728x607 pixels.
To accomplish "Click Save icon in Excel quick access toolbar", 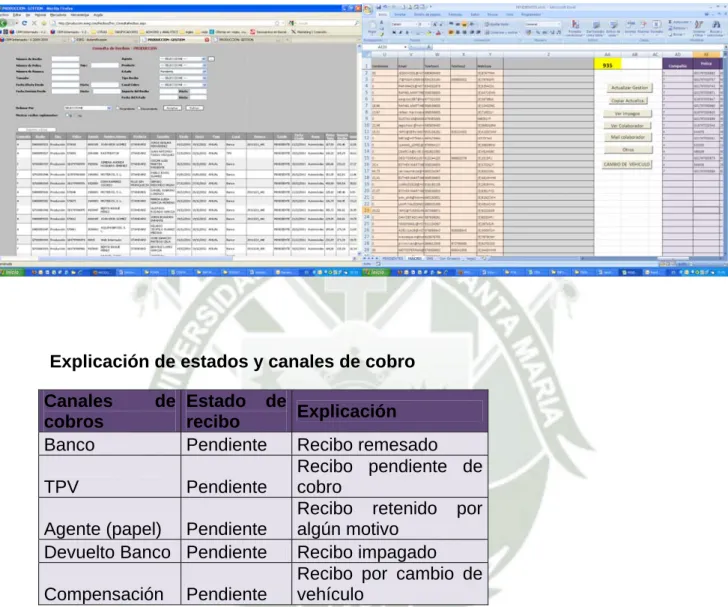I will click(x=379, y=7).
